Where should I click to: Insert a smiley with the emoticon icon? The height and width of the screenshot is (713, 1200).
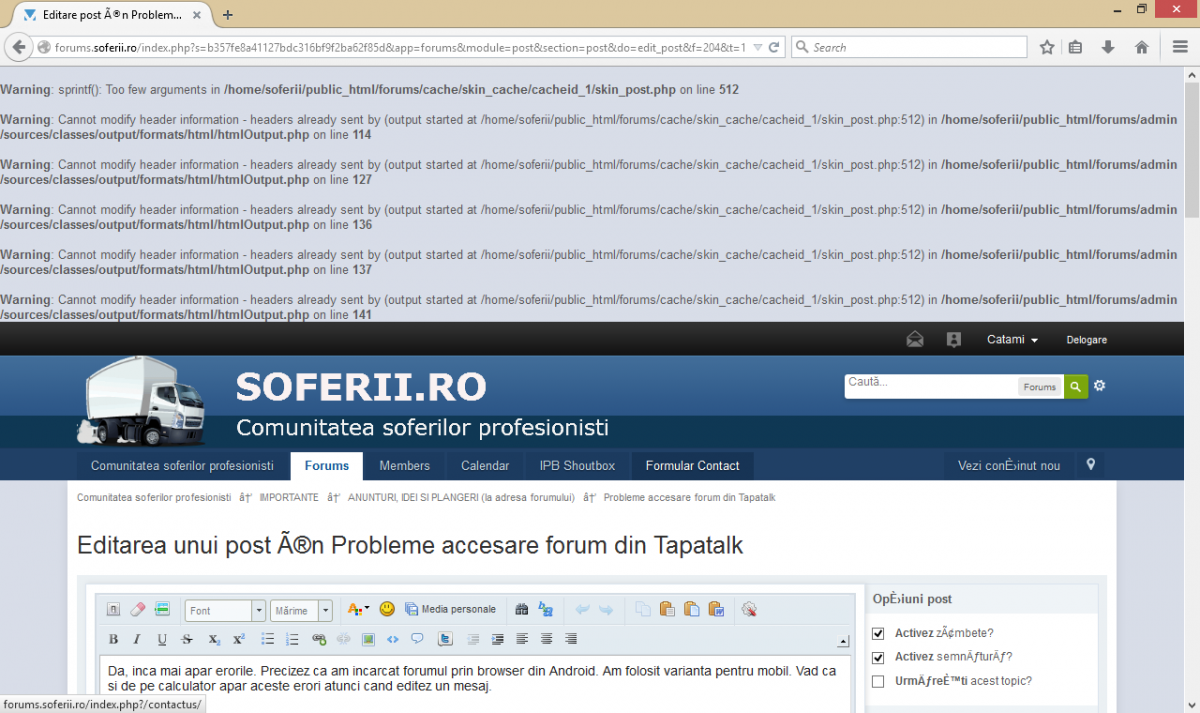387,609
